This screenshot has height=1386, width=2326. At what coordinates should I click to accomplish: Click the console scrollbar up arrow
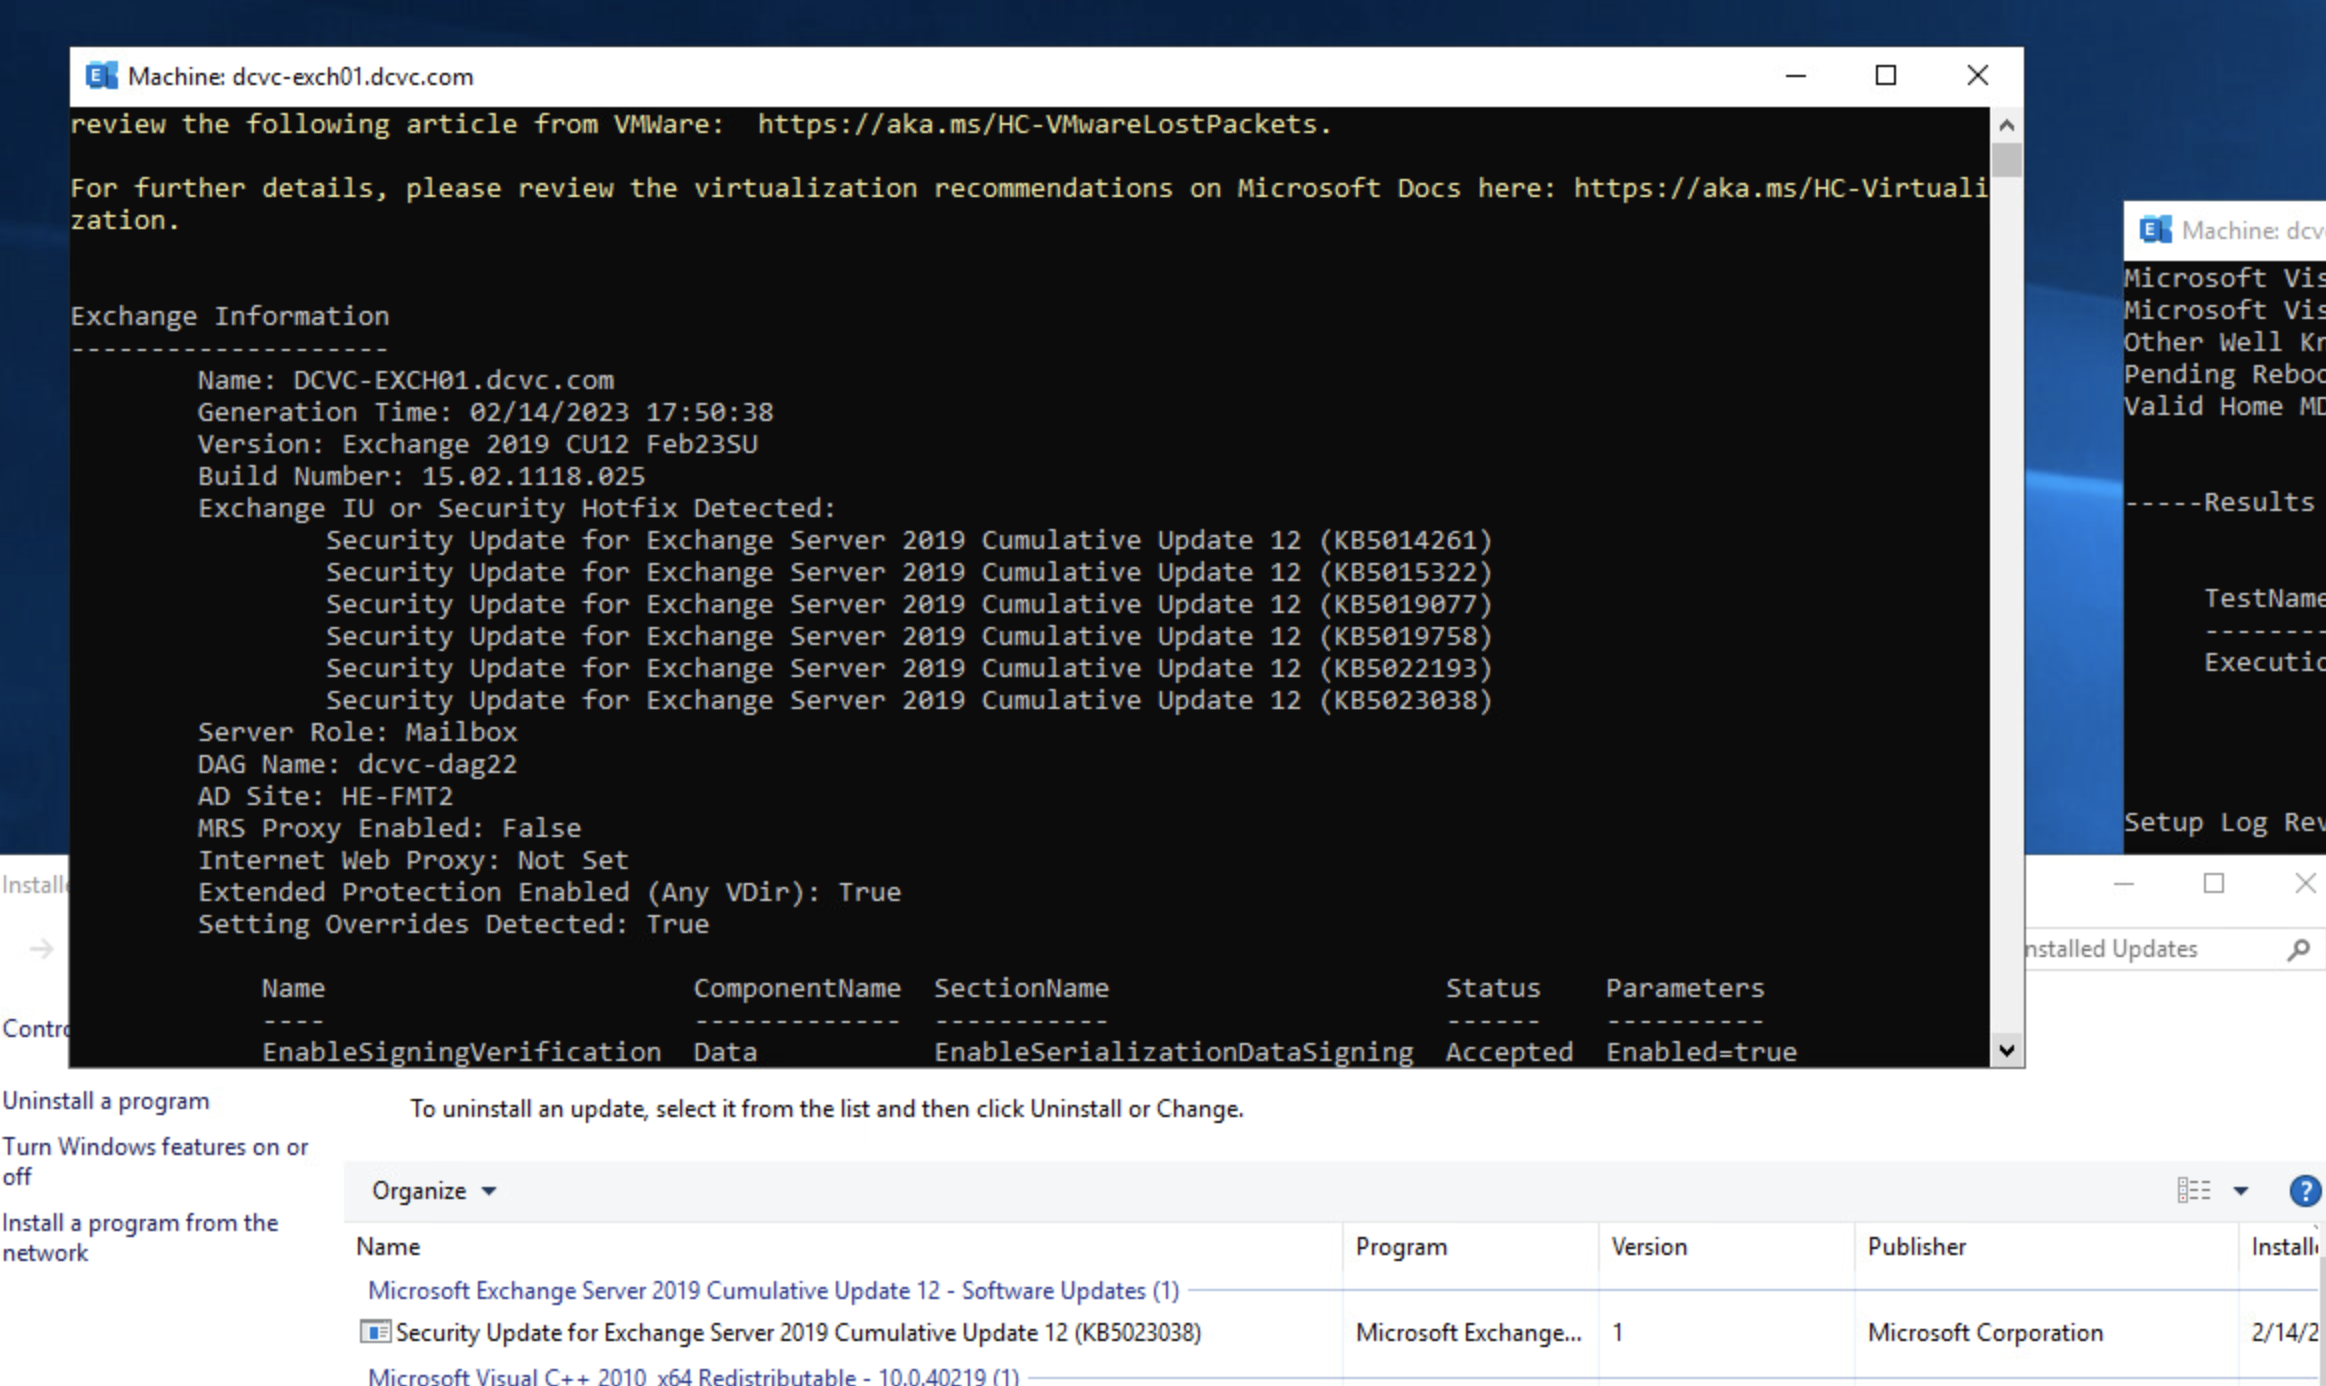2006,126
